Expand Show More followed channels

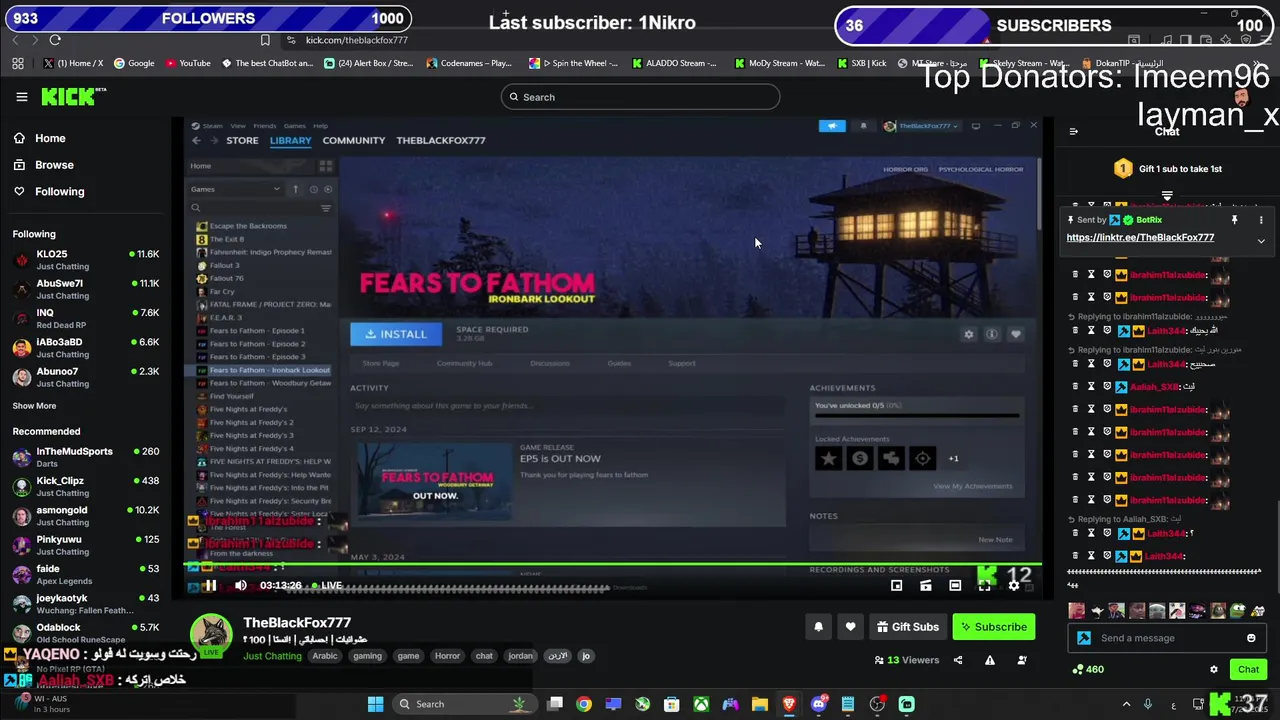(34, 406)
